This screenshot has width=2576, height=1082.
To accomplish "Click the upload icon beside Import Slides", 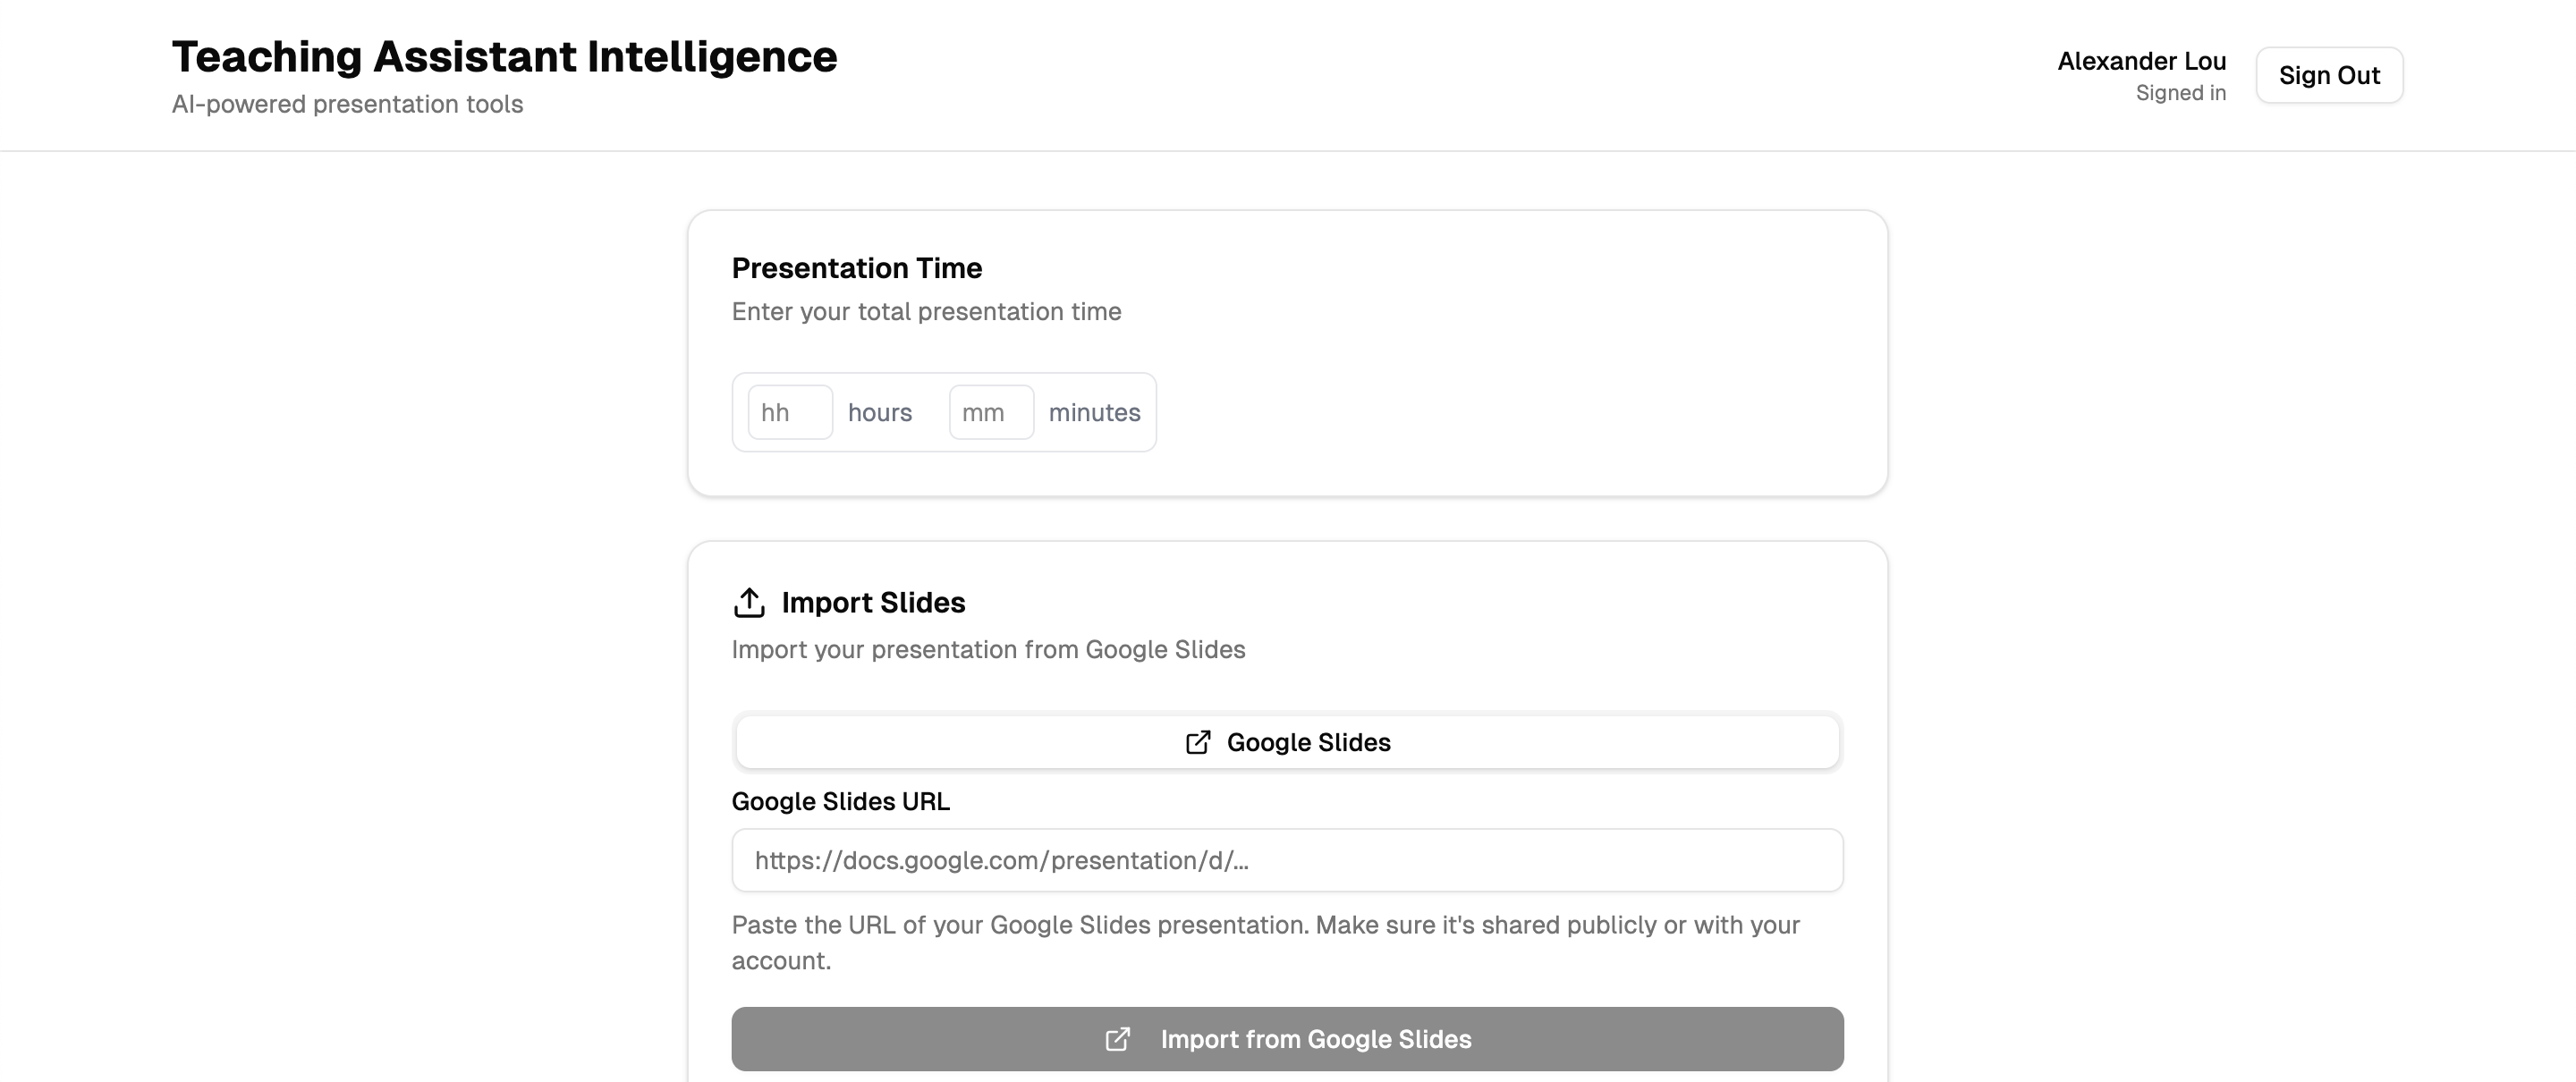I will [749, 602].
